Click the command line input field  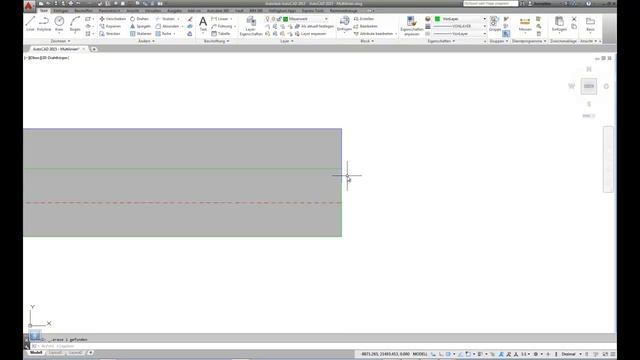click(322, 346)
